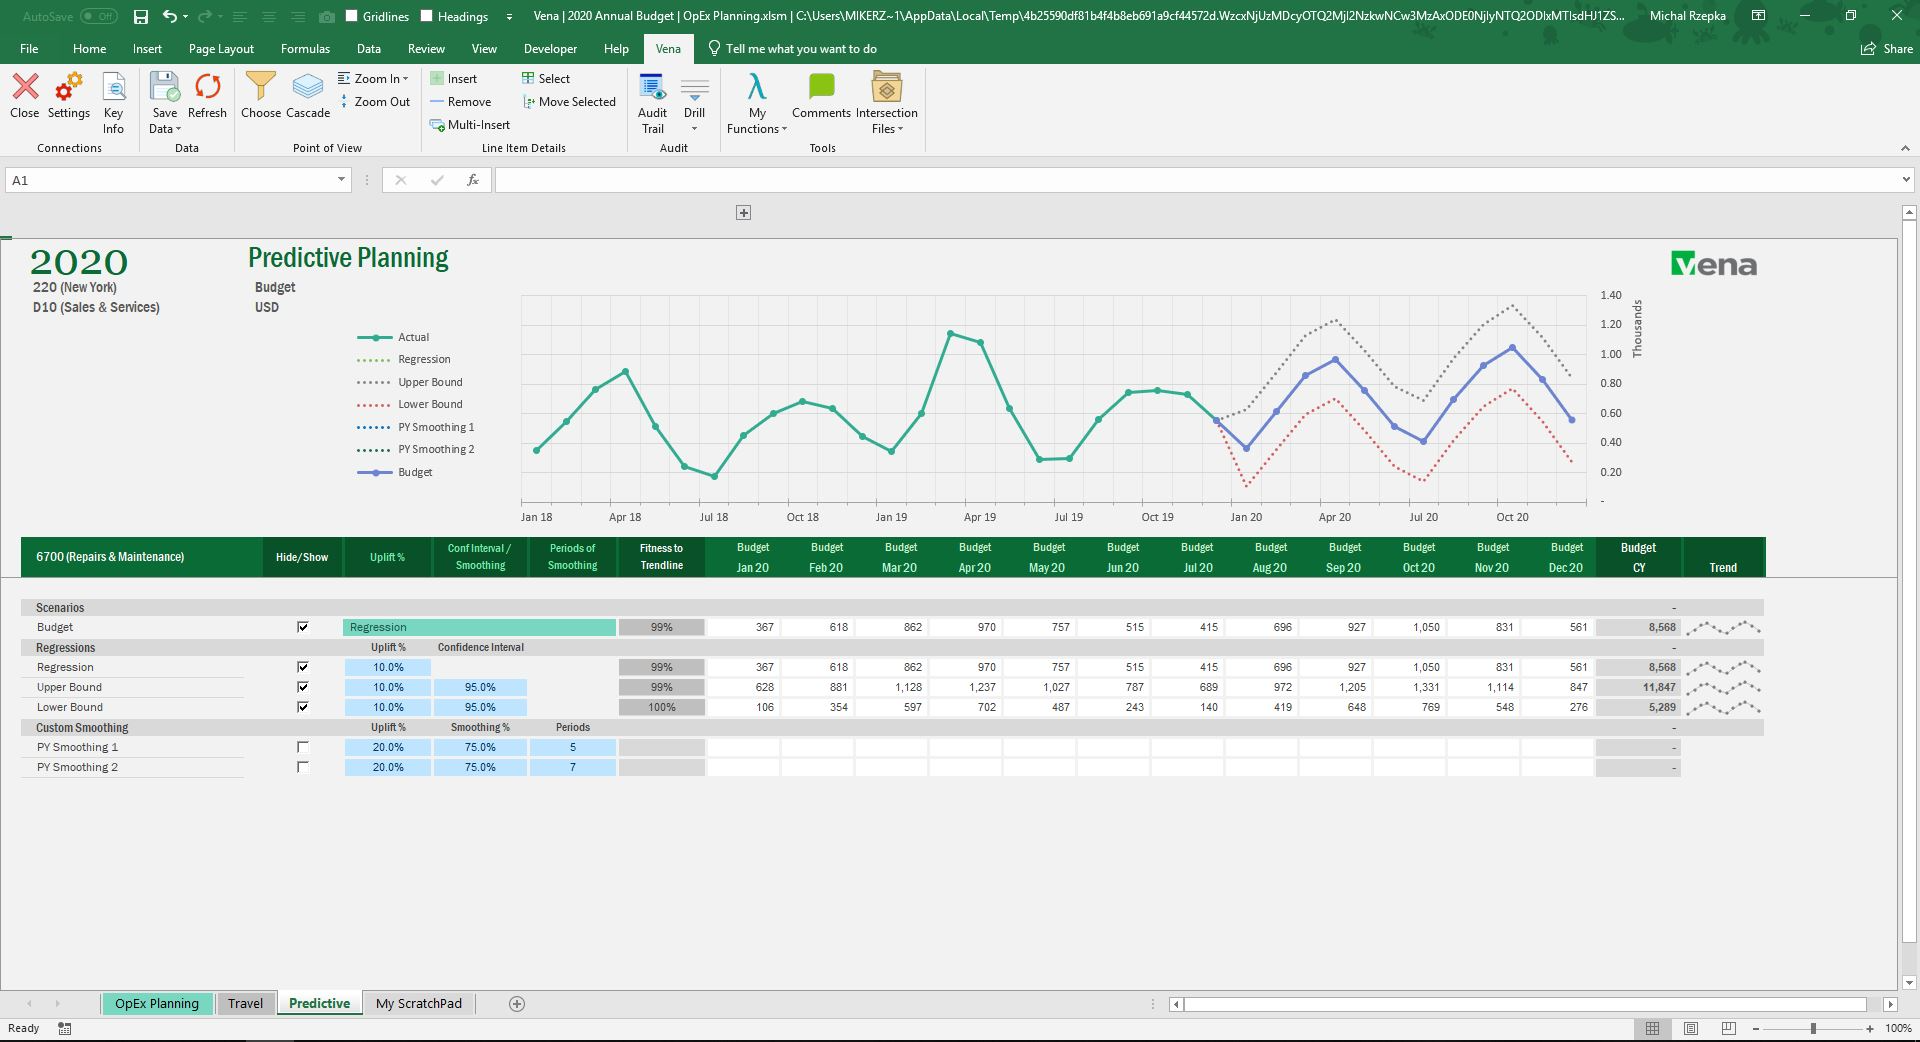Adjust the zoom slider in status bar
This screenshot has height=1042, width=1920.
click(1813, 1028)
